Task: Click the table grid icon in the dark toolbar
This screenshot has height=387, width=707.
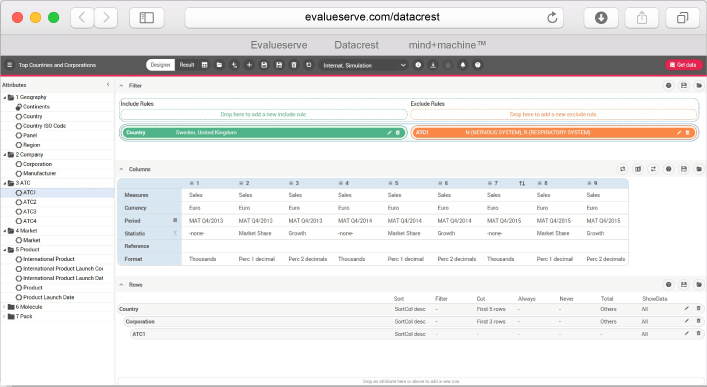Action: tap(204, 65)
